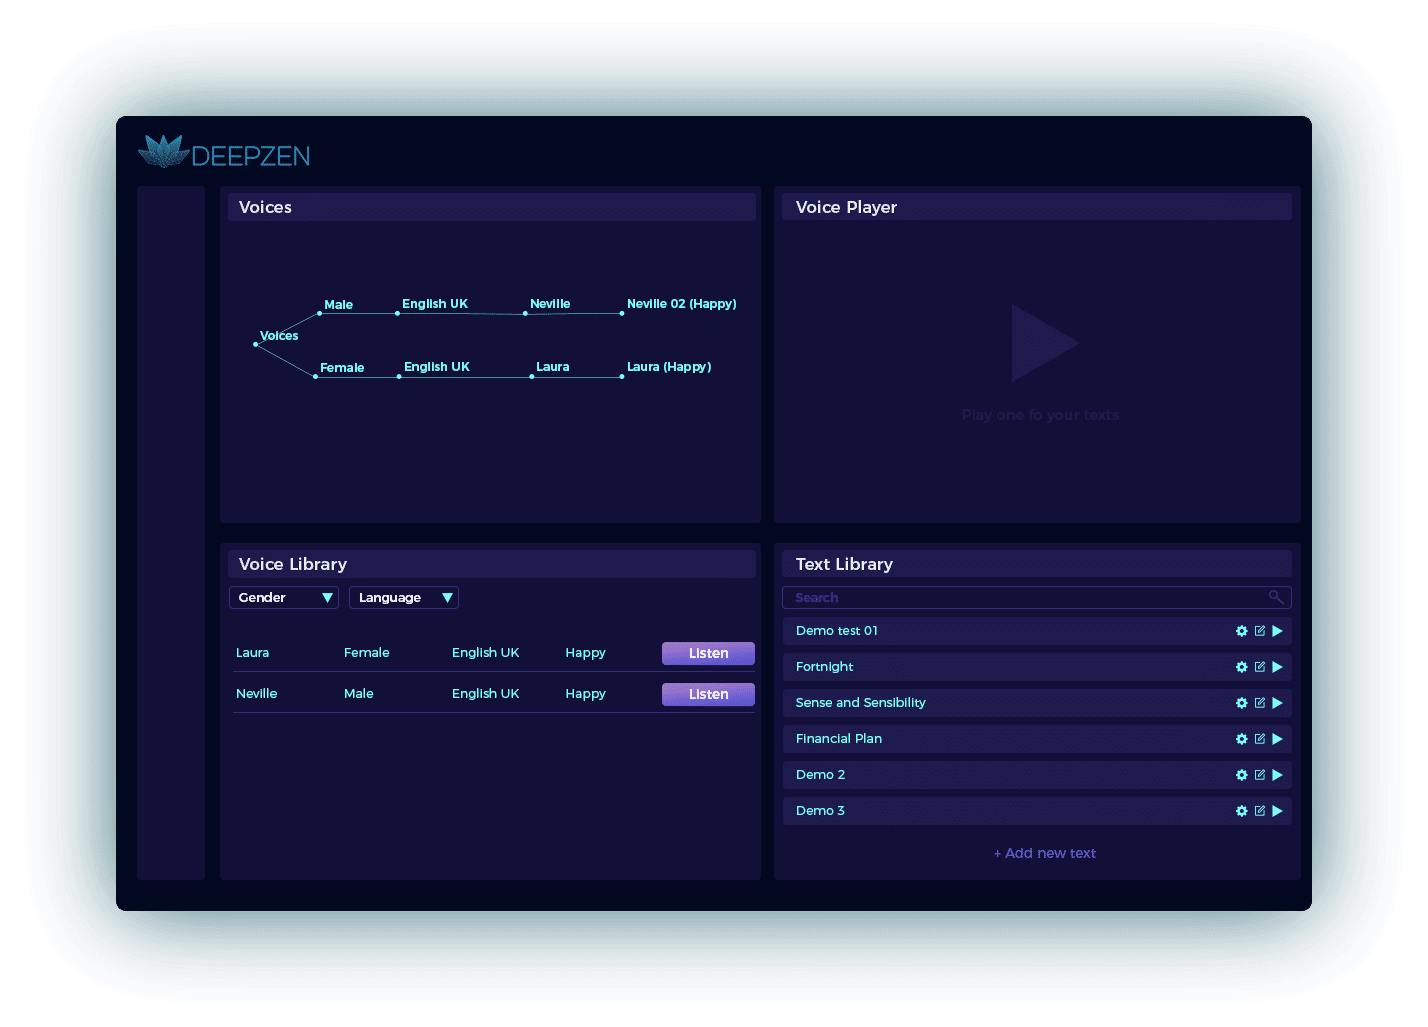This screenshot has height=1027, width=1428.
Task: Edit the Demo 2 text
Action: pos(1260,775)
